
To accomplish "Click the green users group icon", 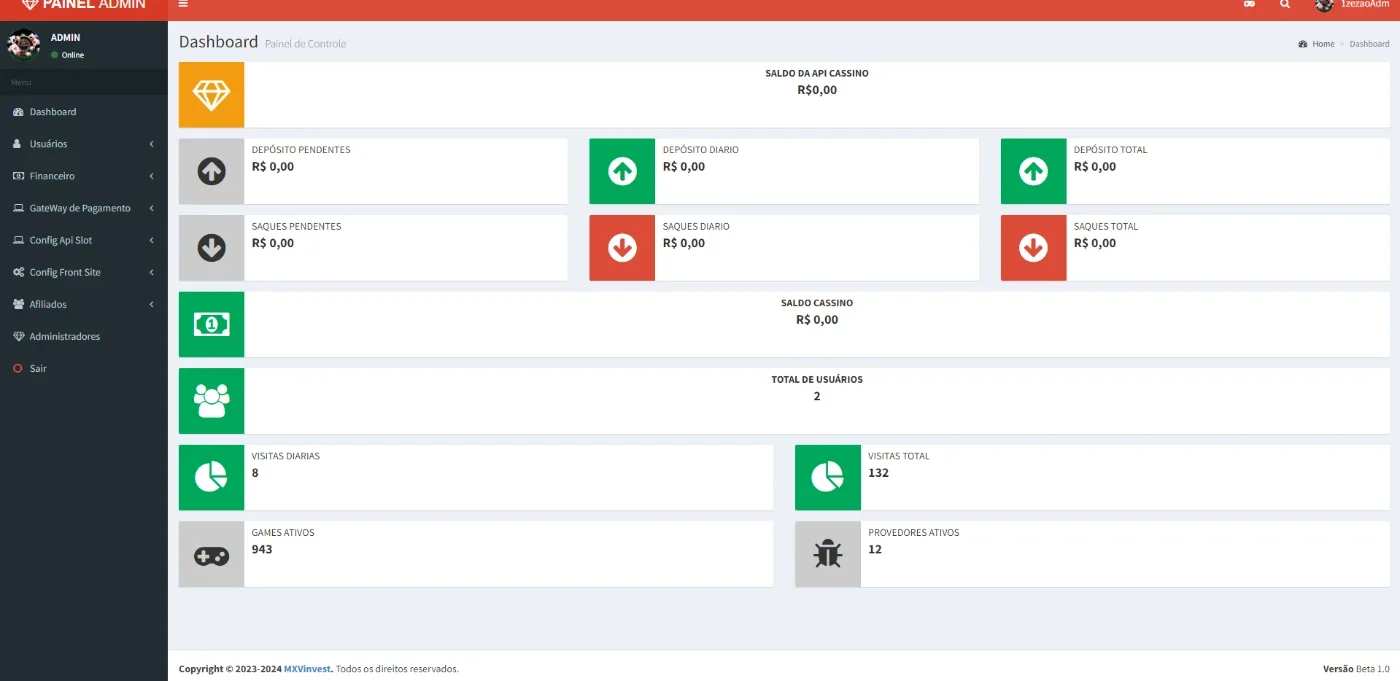I will [211, 401].
